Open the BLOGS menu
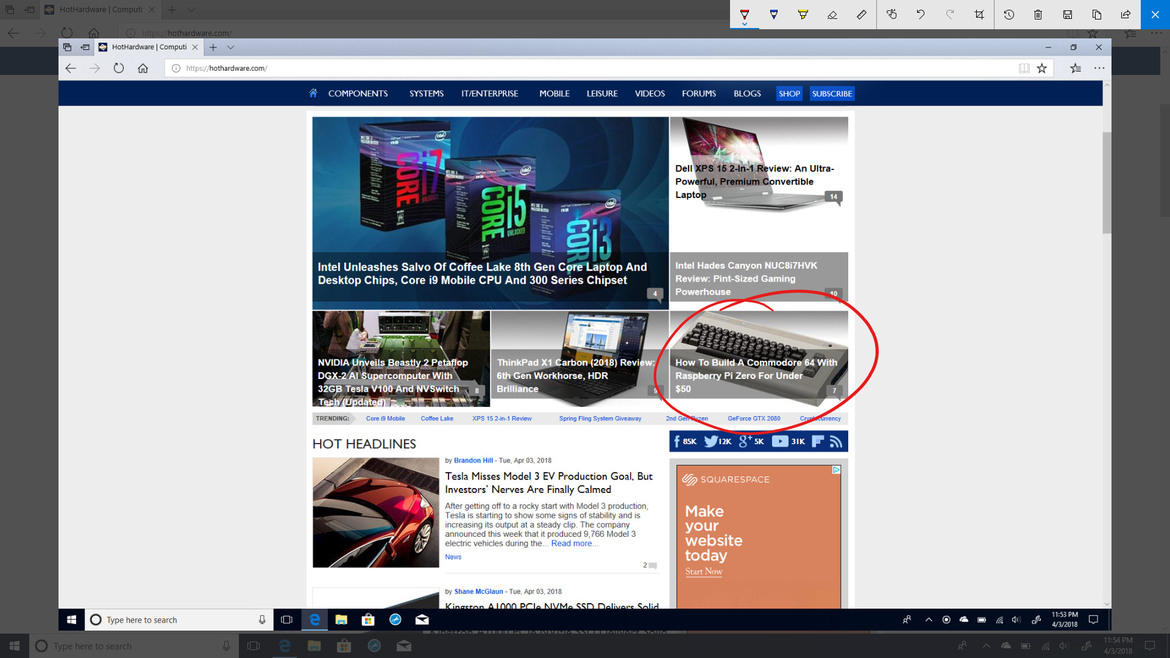The height and width of the screenshot is (658, 1170). [x=747, y=93]
